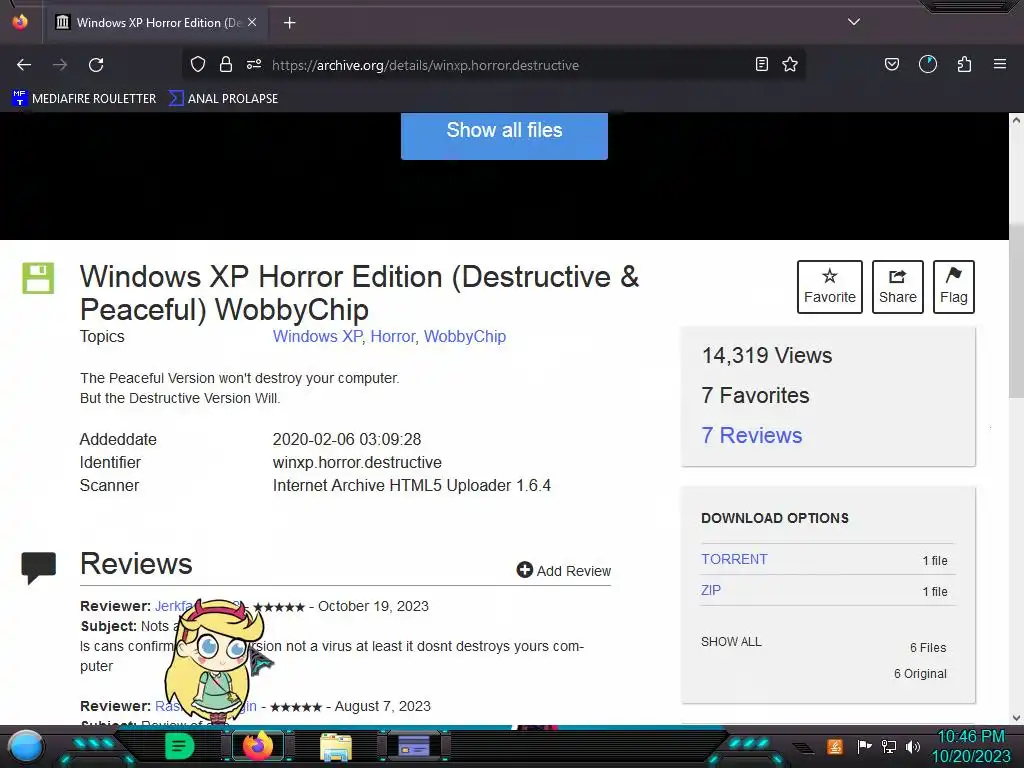This screenshot has height=768, width=1024.
Task: Open site permissions icon in address bar
Action: coord(254,64)
